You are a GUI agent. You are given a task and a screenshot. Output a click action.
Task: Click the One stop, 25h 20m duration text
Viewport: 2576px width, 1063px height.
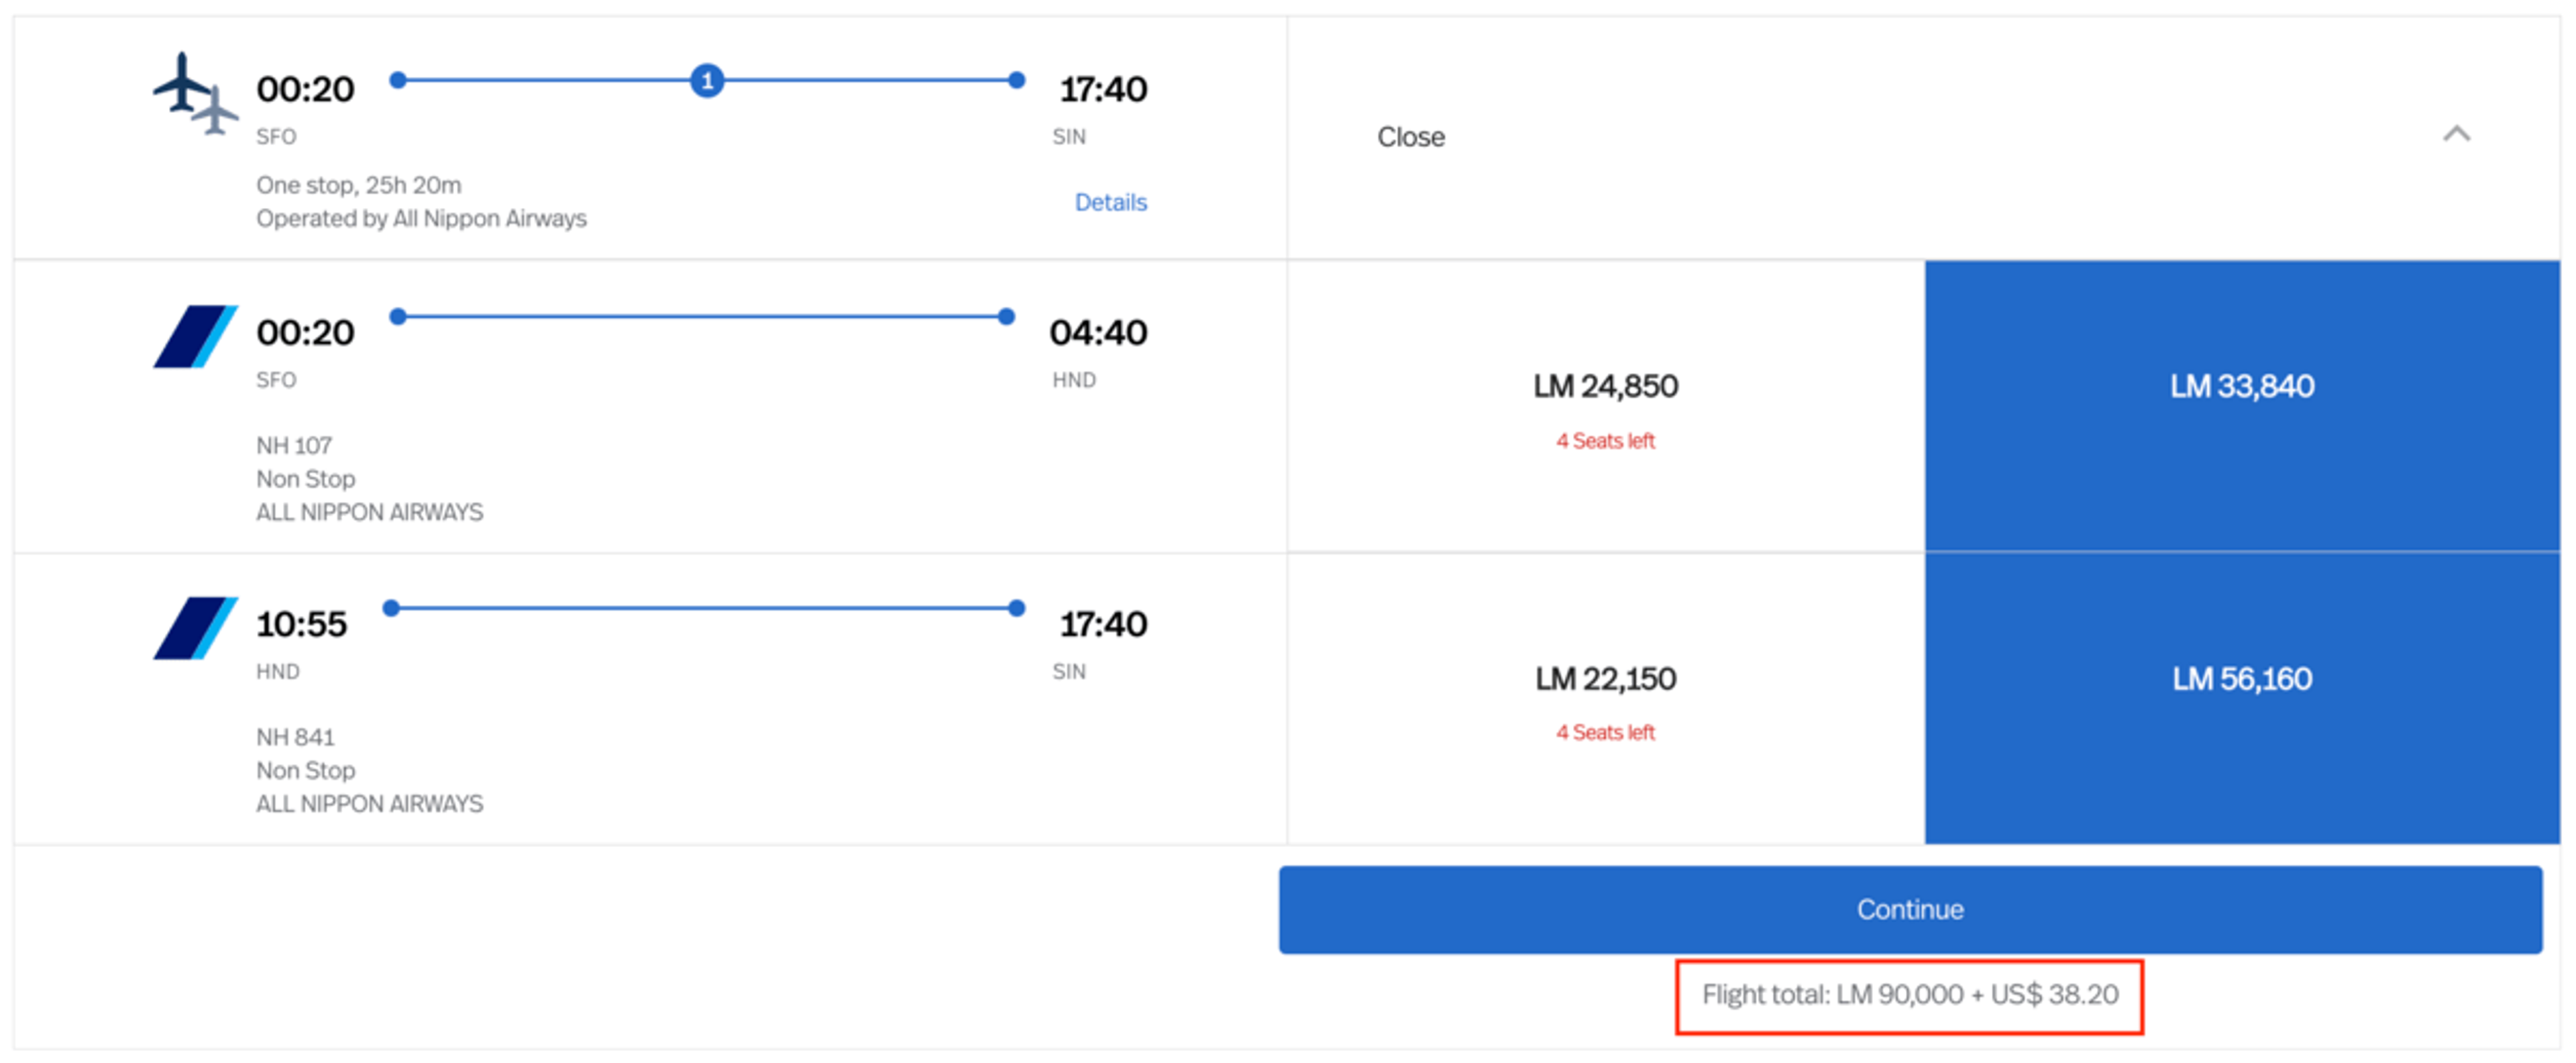click(358, 185)
